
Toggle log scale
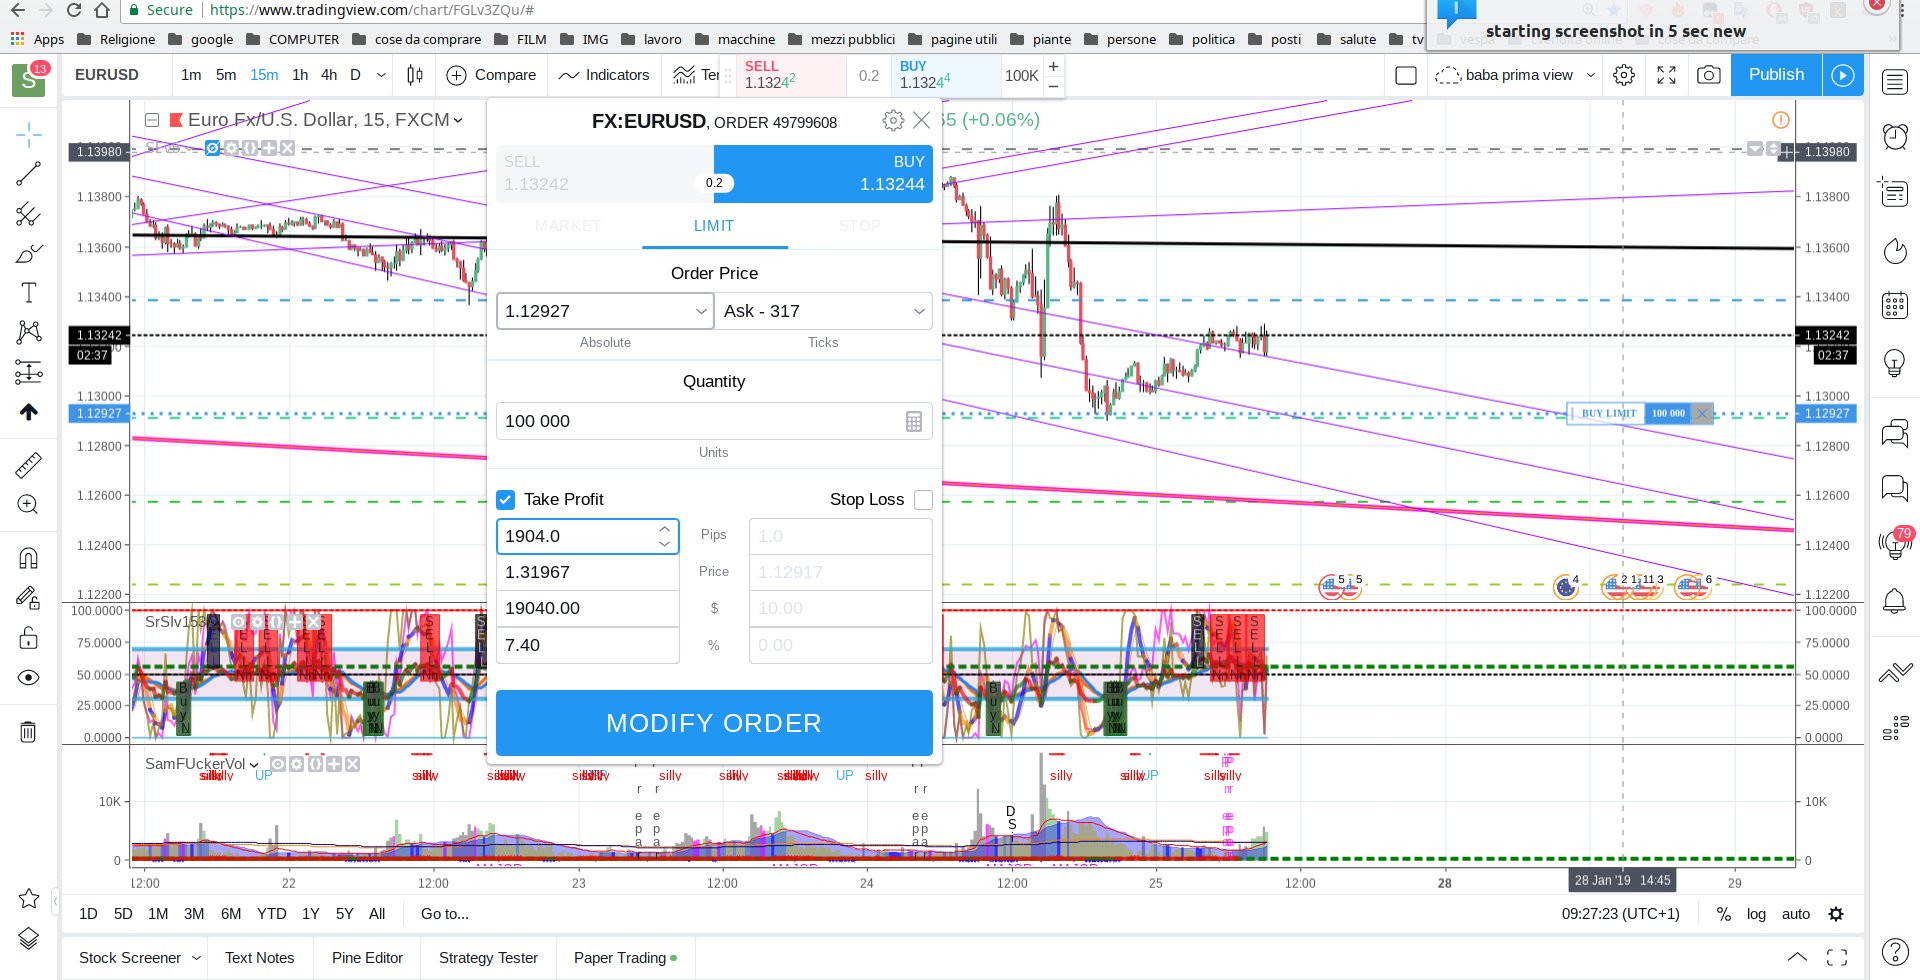coord(1756,914)
